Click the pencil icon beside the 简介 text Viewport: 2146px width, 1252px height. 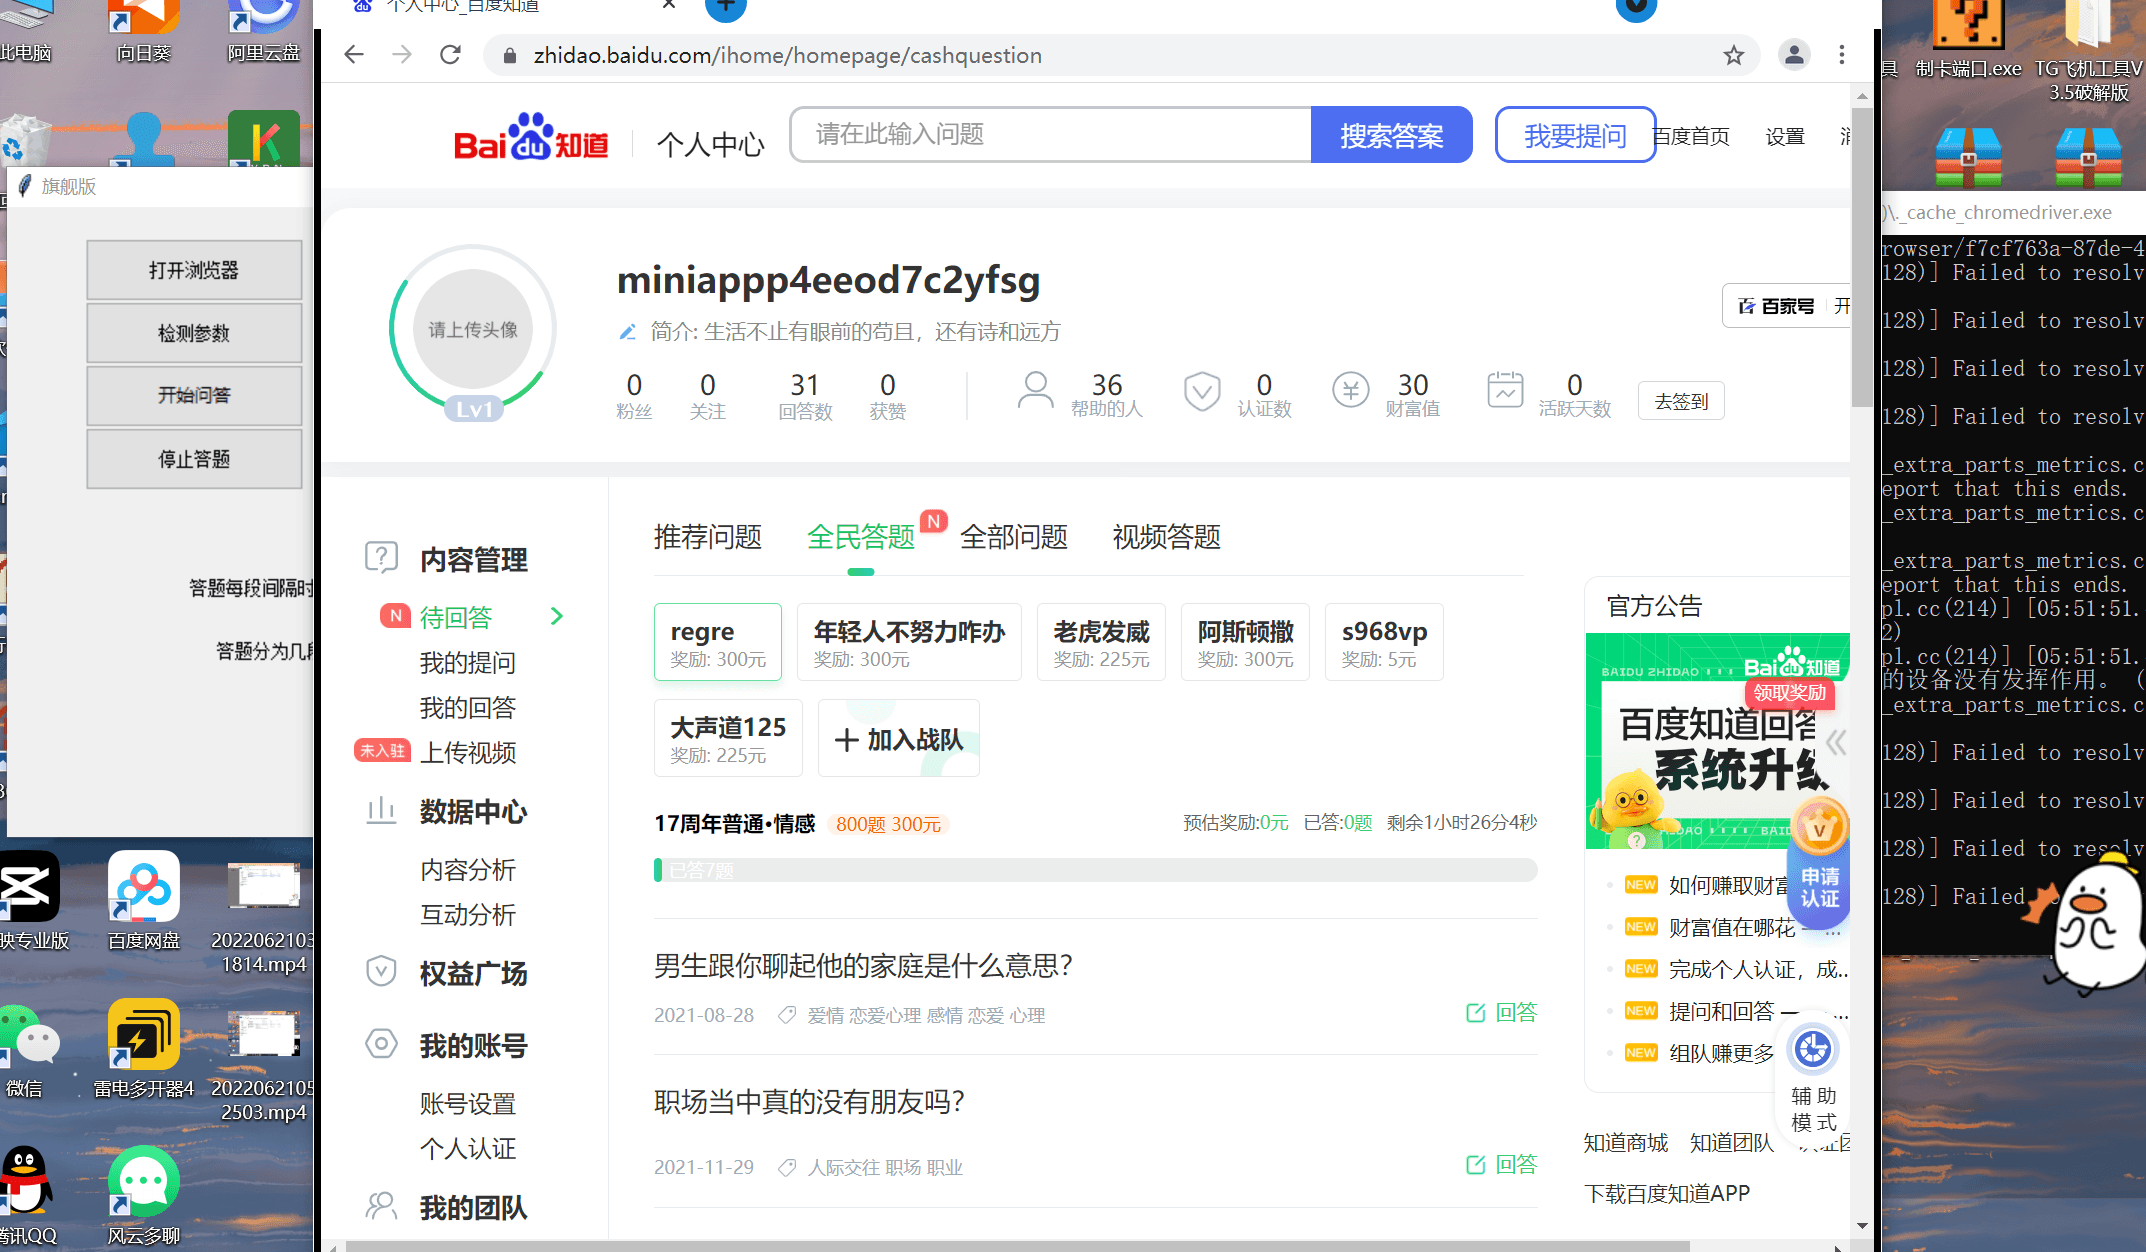tap(628, 331)
